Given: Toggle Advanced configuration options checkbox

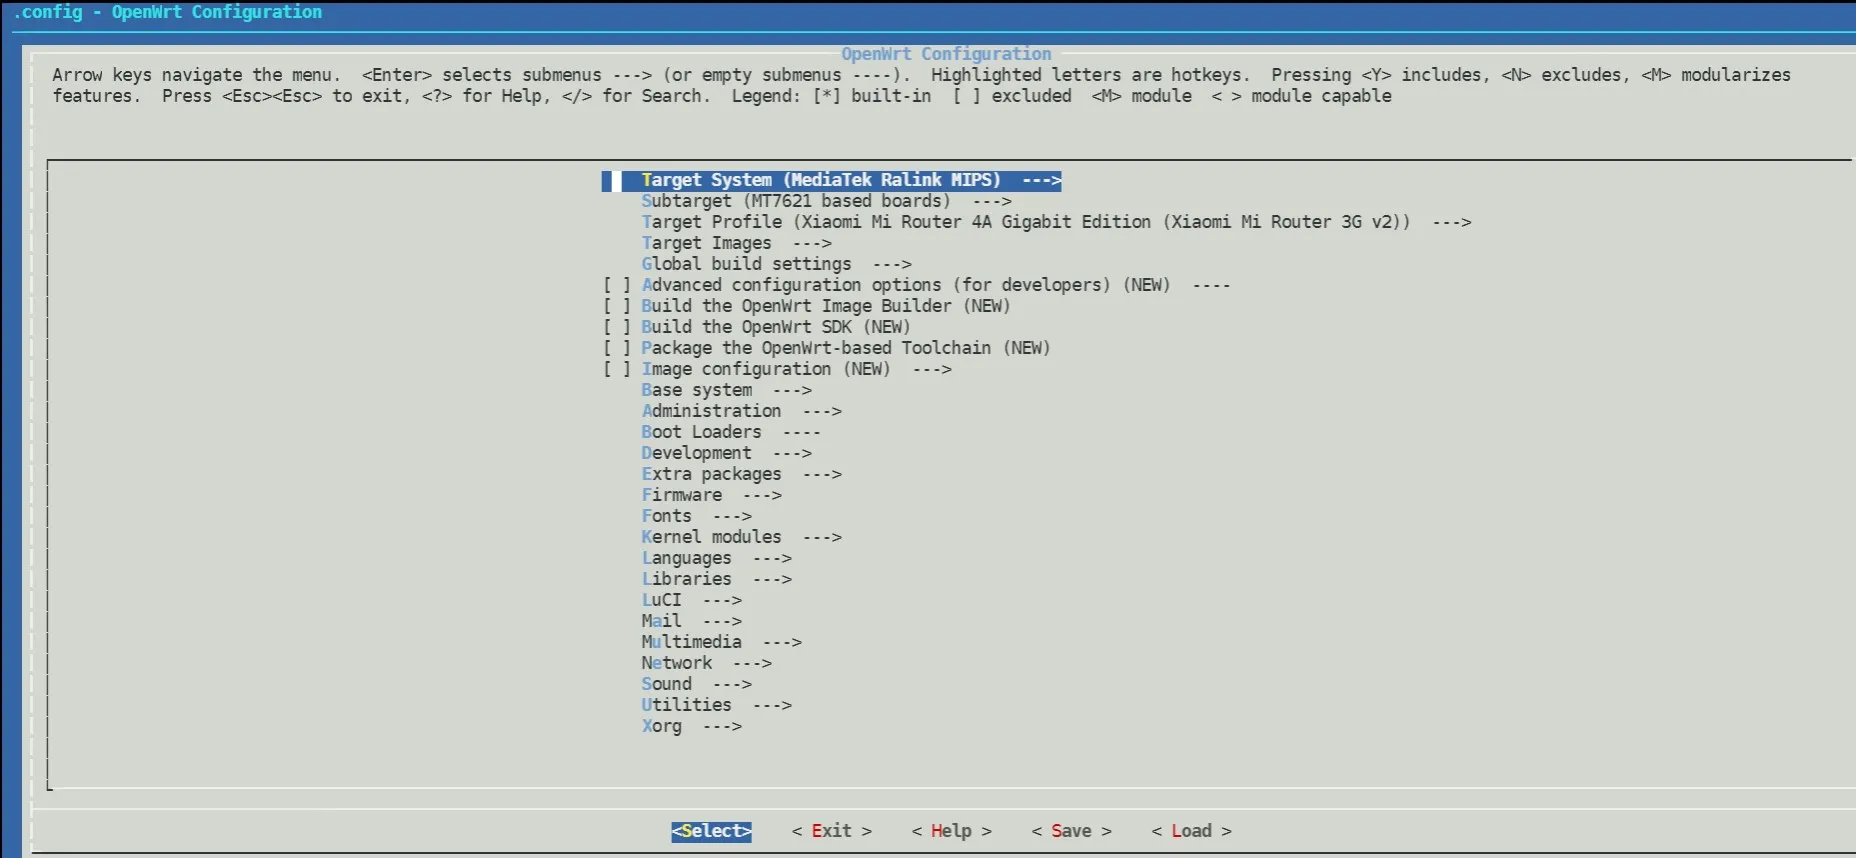Looking at the screenshot, I should click(x=617, y=285).
